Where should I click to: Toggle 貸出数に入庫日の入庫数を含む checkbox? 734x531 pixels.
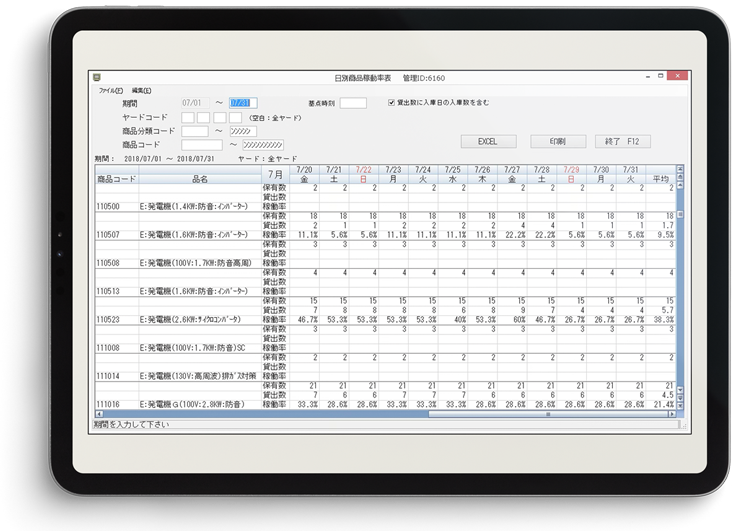(391, 103)
